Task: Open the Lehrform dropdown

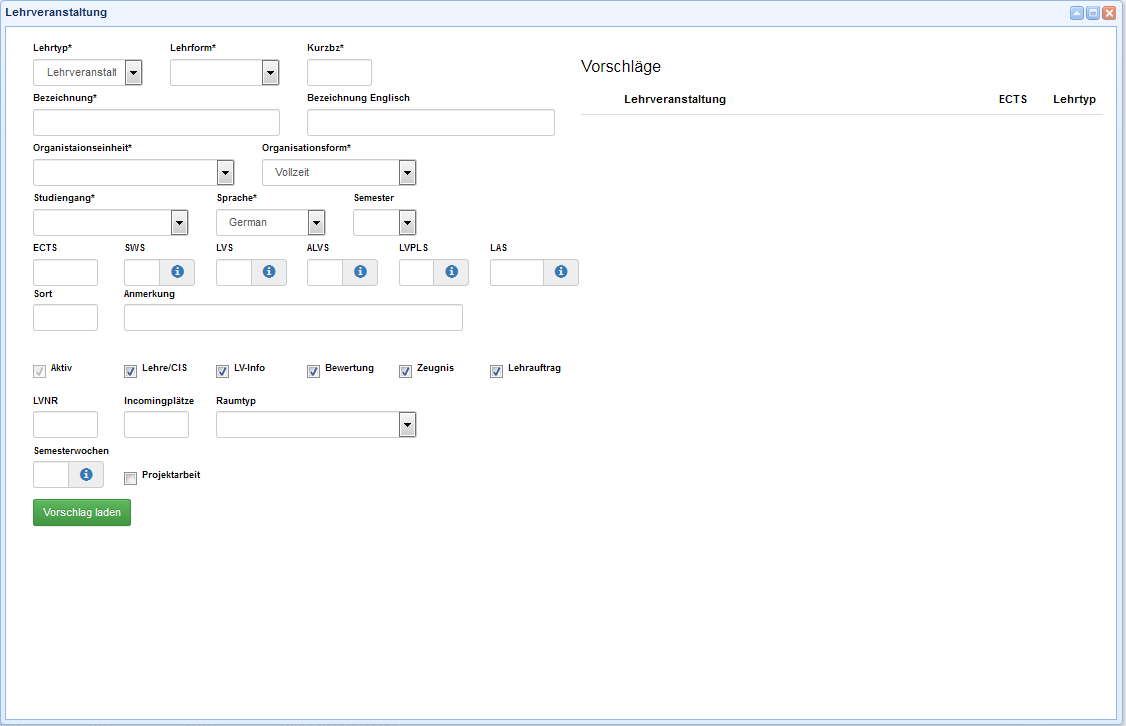Action: (270, 72)
